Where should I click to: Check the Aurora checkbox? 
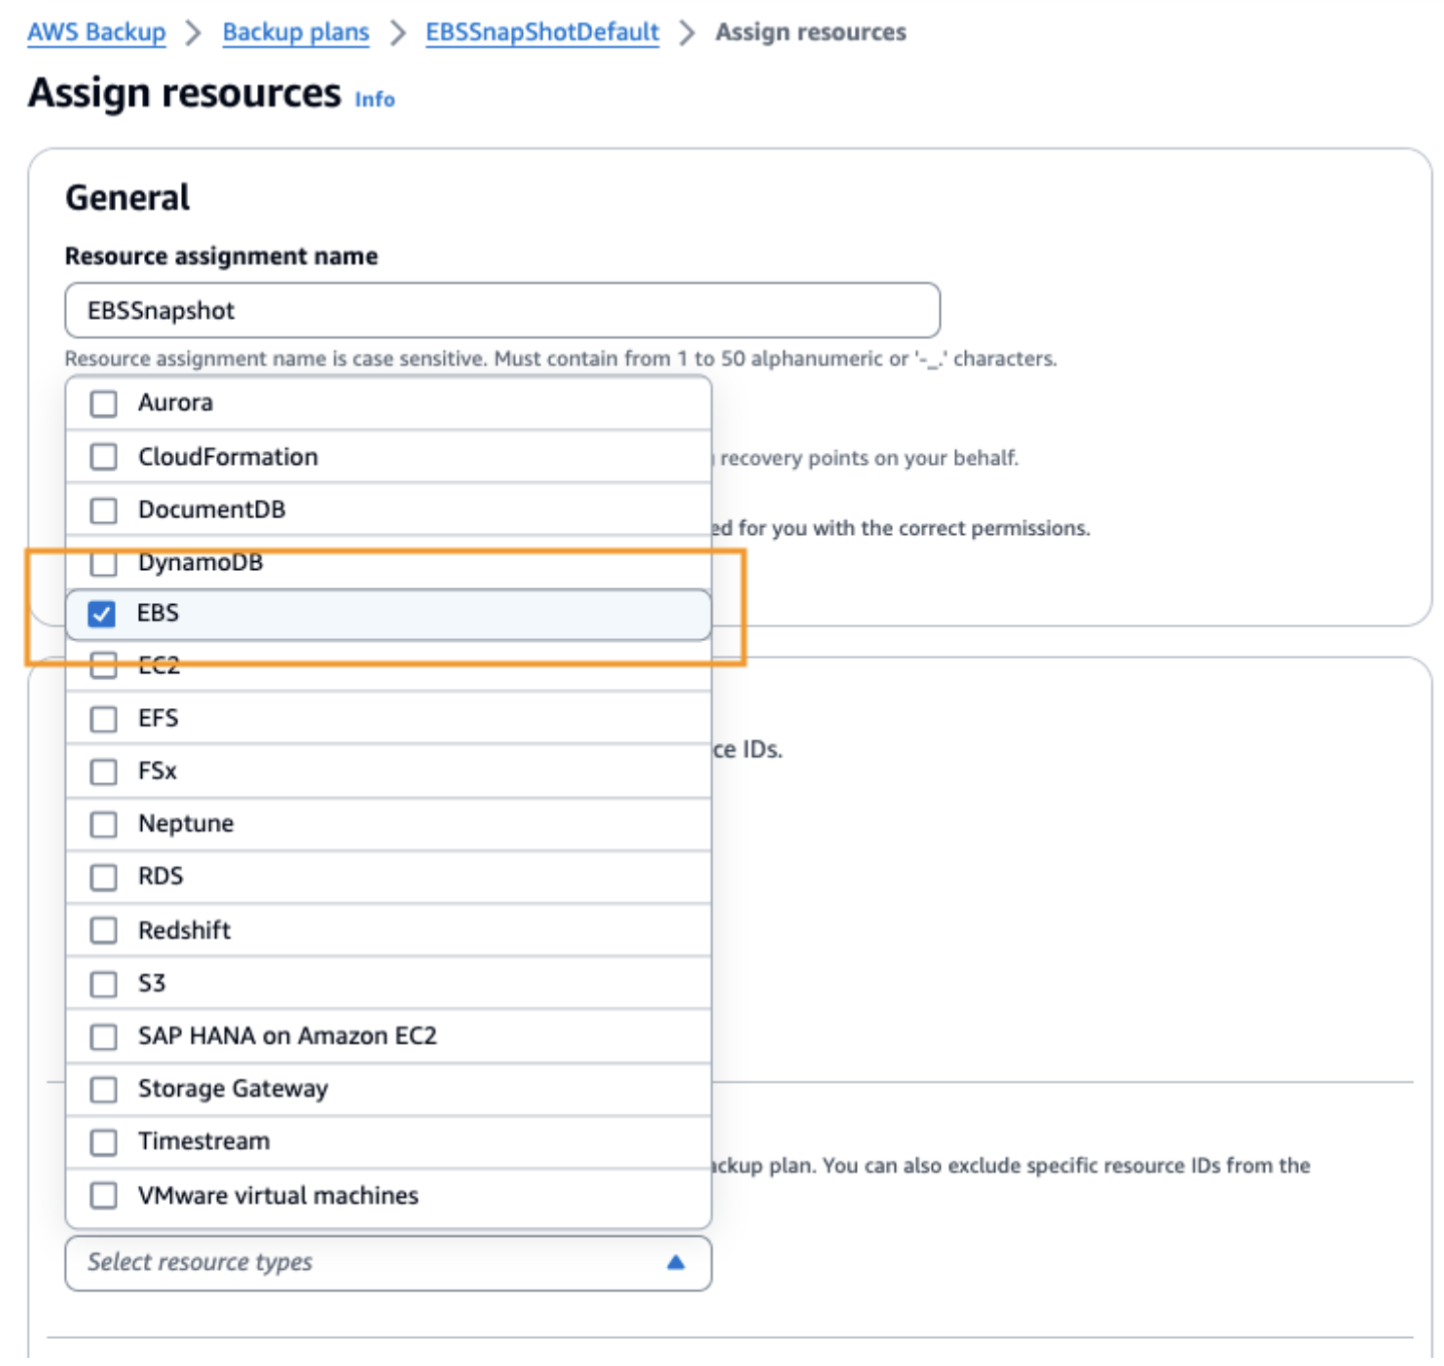pos(104,404)
